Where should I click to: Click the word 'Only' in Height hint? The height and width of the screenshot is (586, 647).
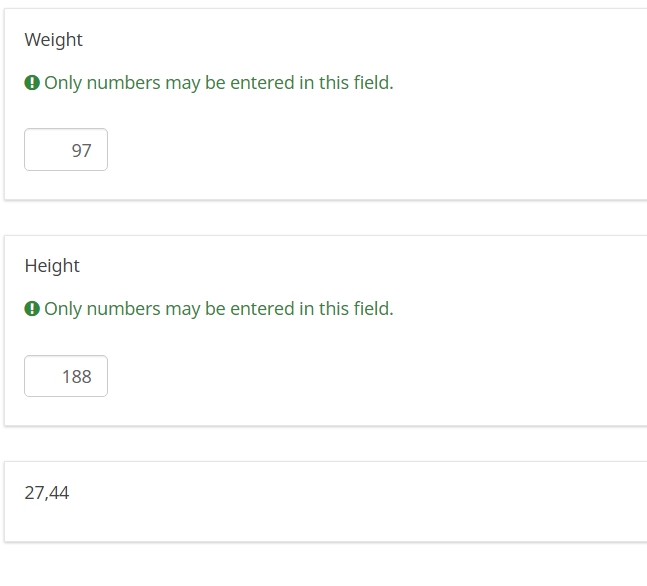62,309
